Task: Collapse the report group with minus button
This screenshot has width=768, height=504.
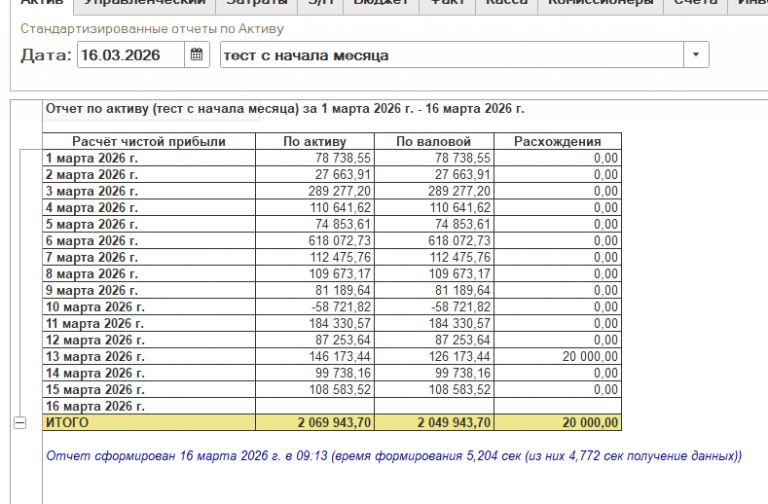Action: pyautogui.click(x=20, y=423)
